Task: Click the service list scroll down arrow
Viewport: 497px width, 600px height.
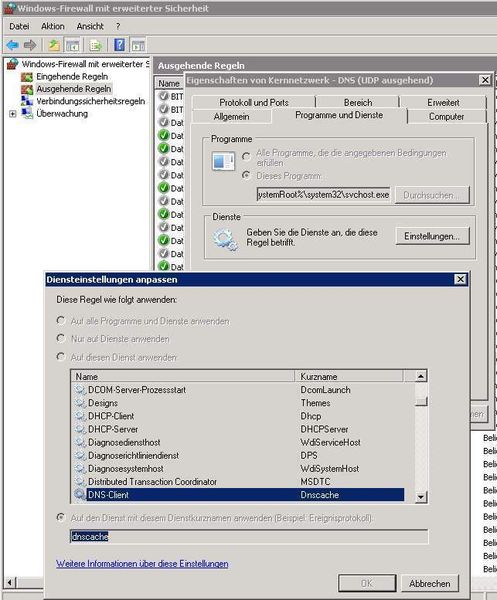Action: click(420, 497)
